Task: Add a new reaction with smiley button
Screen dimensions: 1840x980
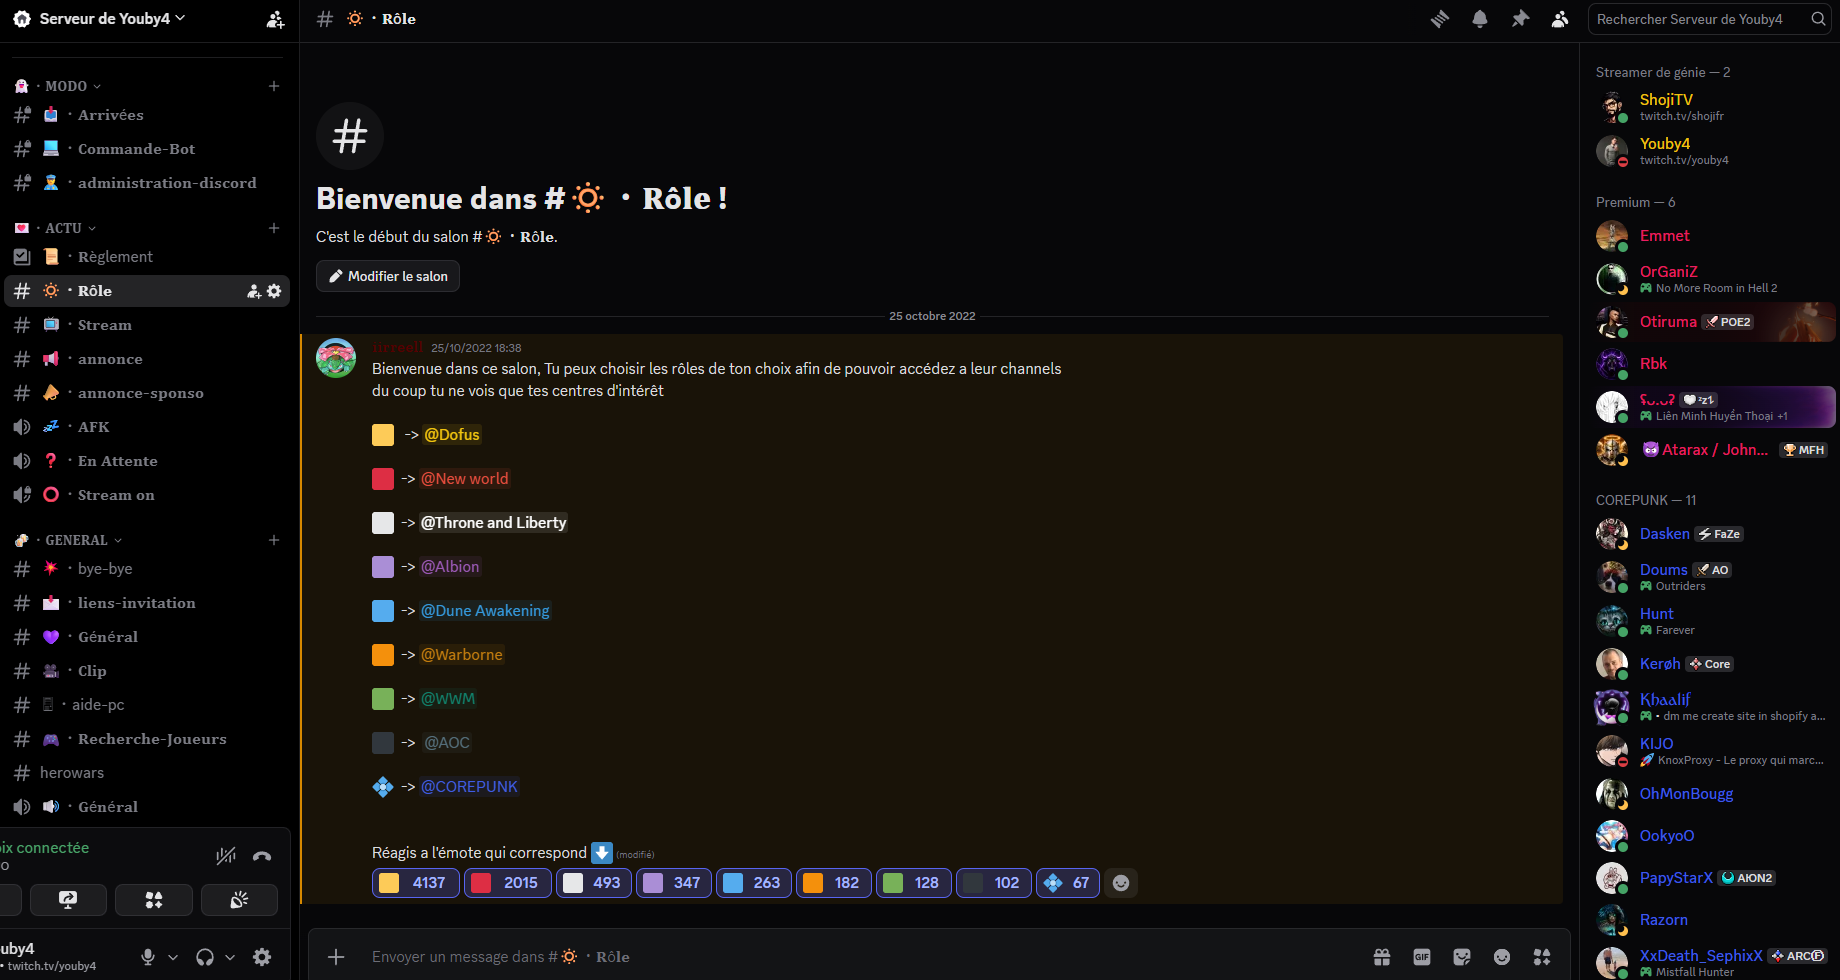Action: pyautogui.click(x=1121, y=883)
